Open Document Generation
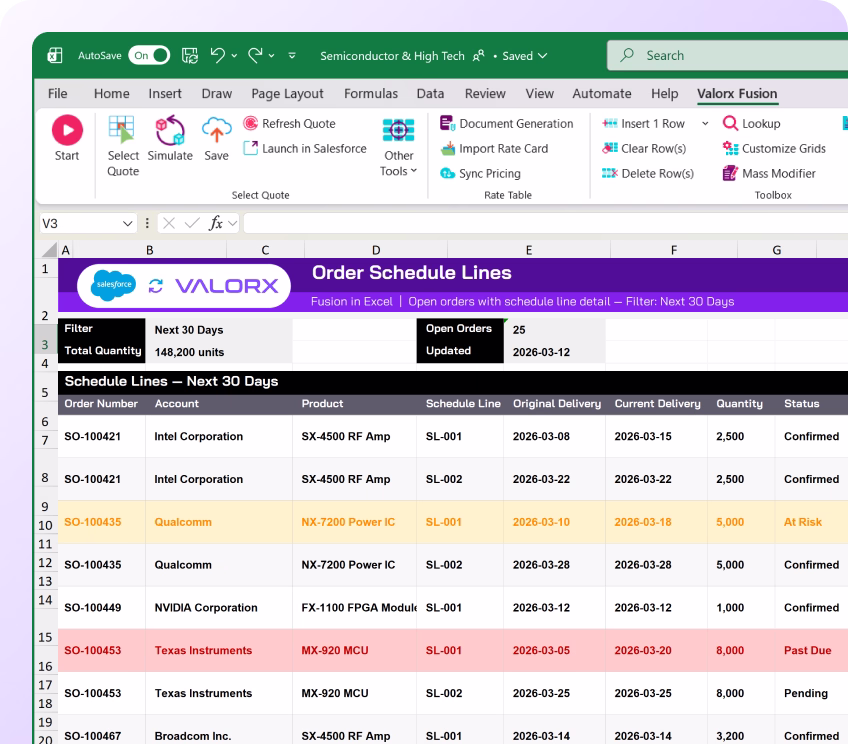848x744 pixels. coord(506,123)
